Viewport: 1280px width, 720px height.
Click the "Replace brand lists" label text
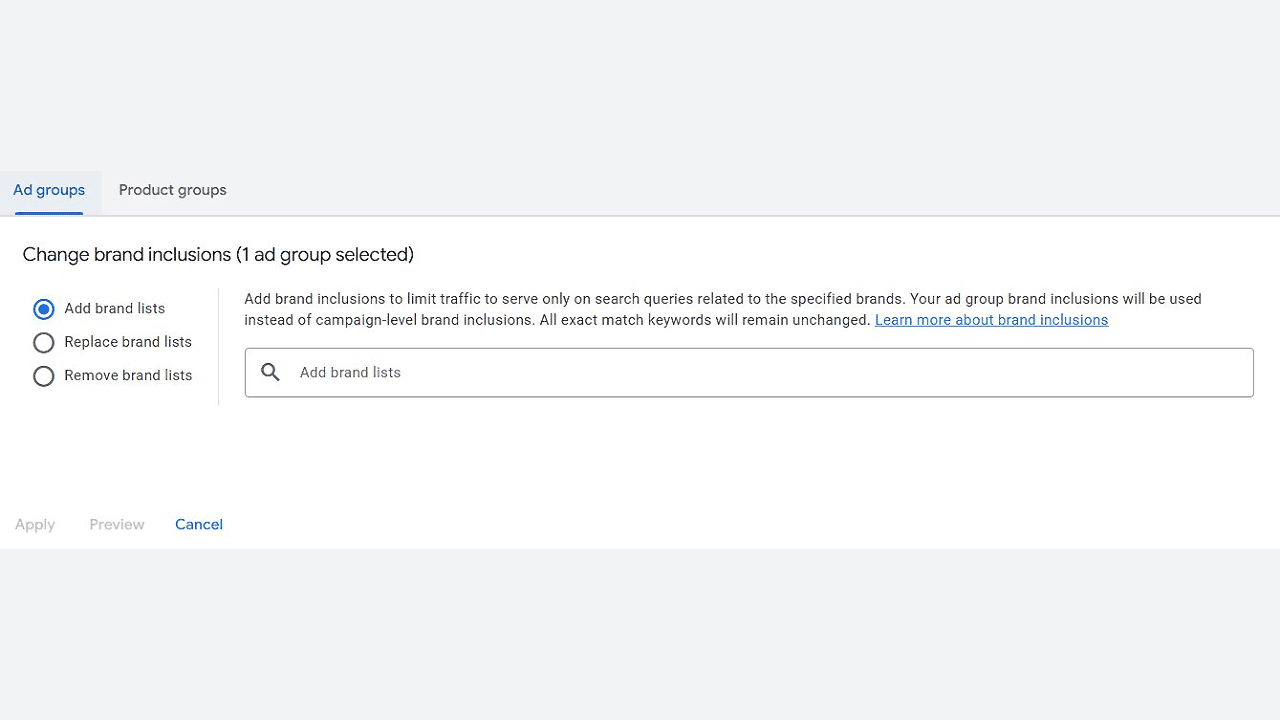(128, 342)
